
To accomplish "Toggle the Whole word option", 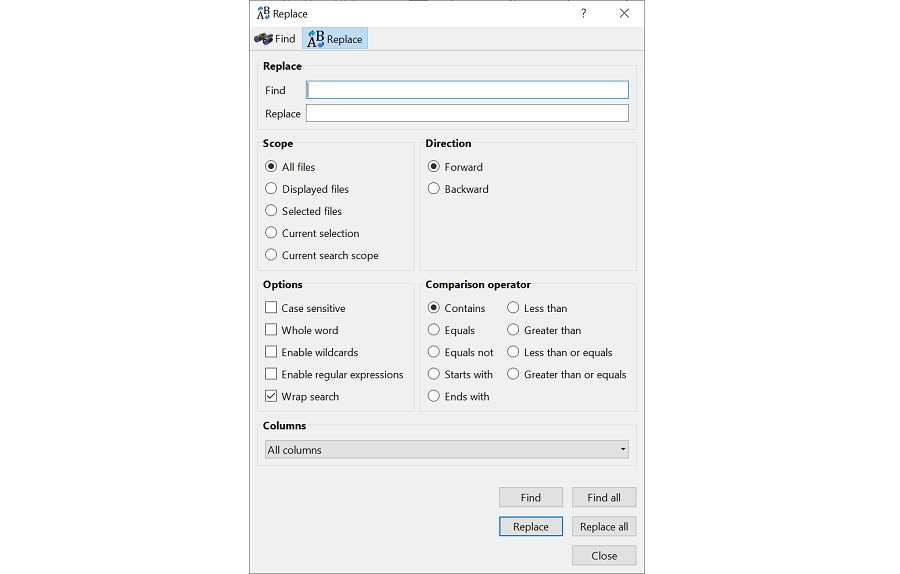I will 271,330.
